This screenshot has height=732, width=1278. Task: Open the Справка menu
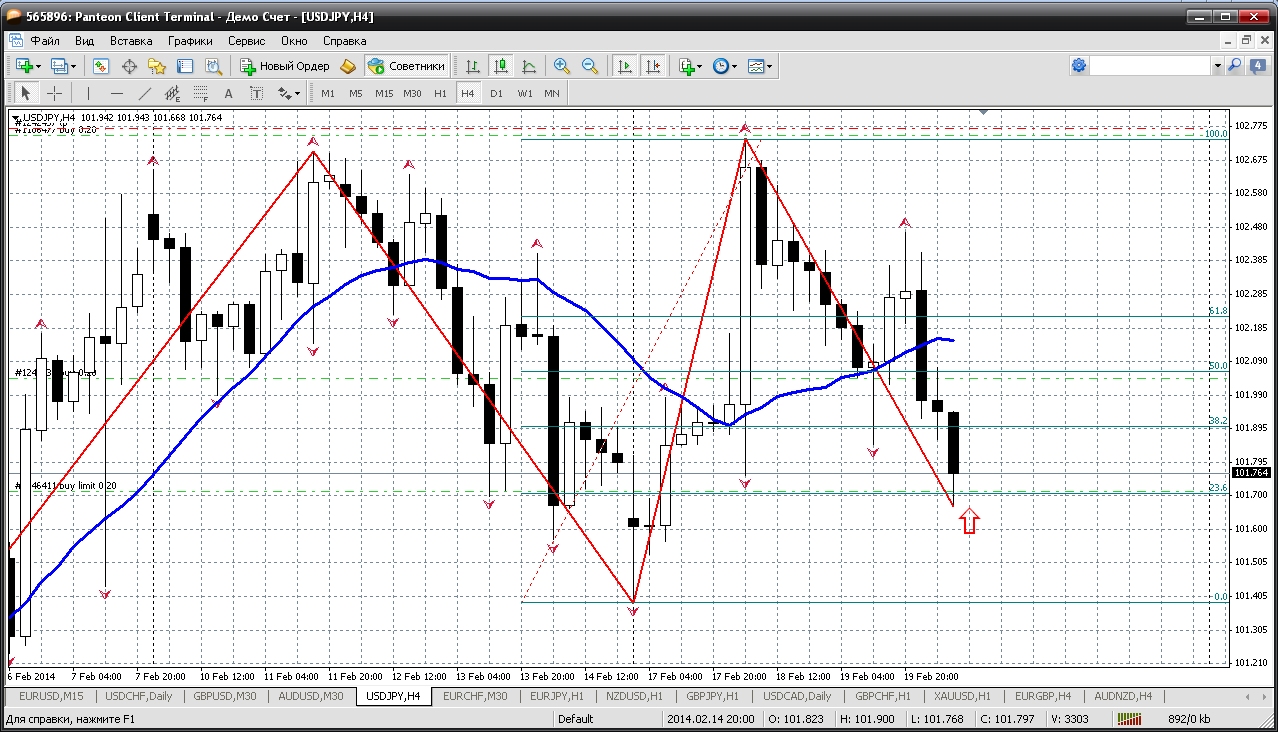[x=345, y=41]
